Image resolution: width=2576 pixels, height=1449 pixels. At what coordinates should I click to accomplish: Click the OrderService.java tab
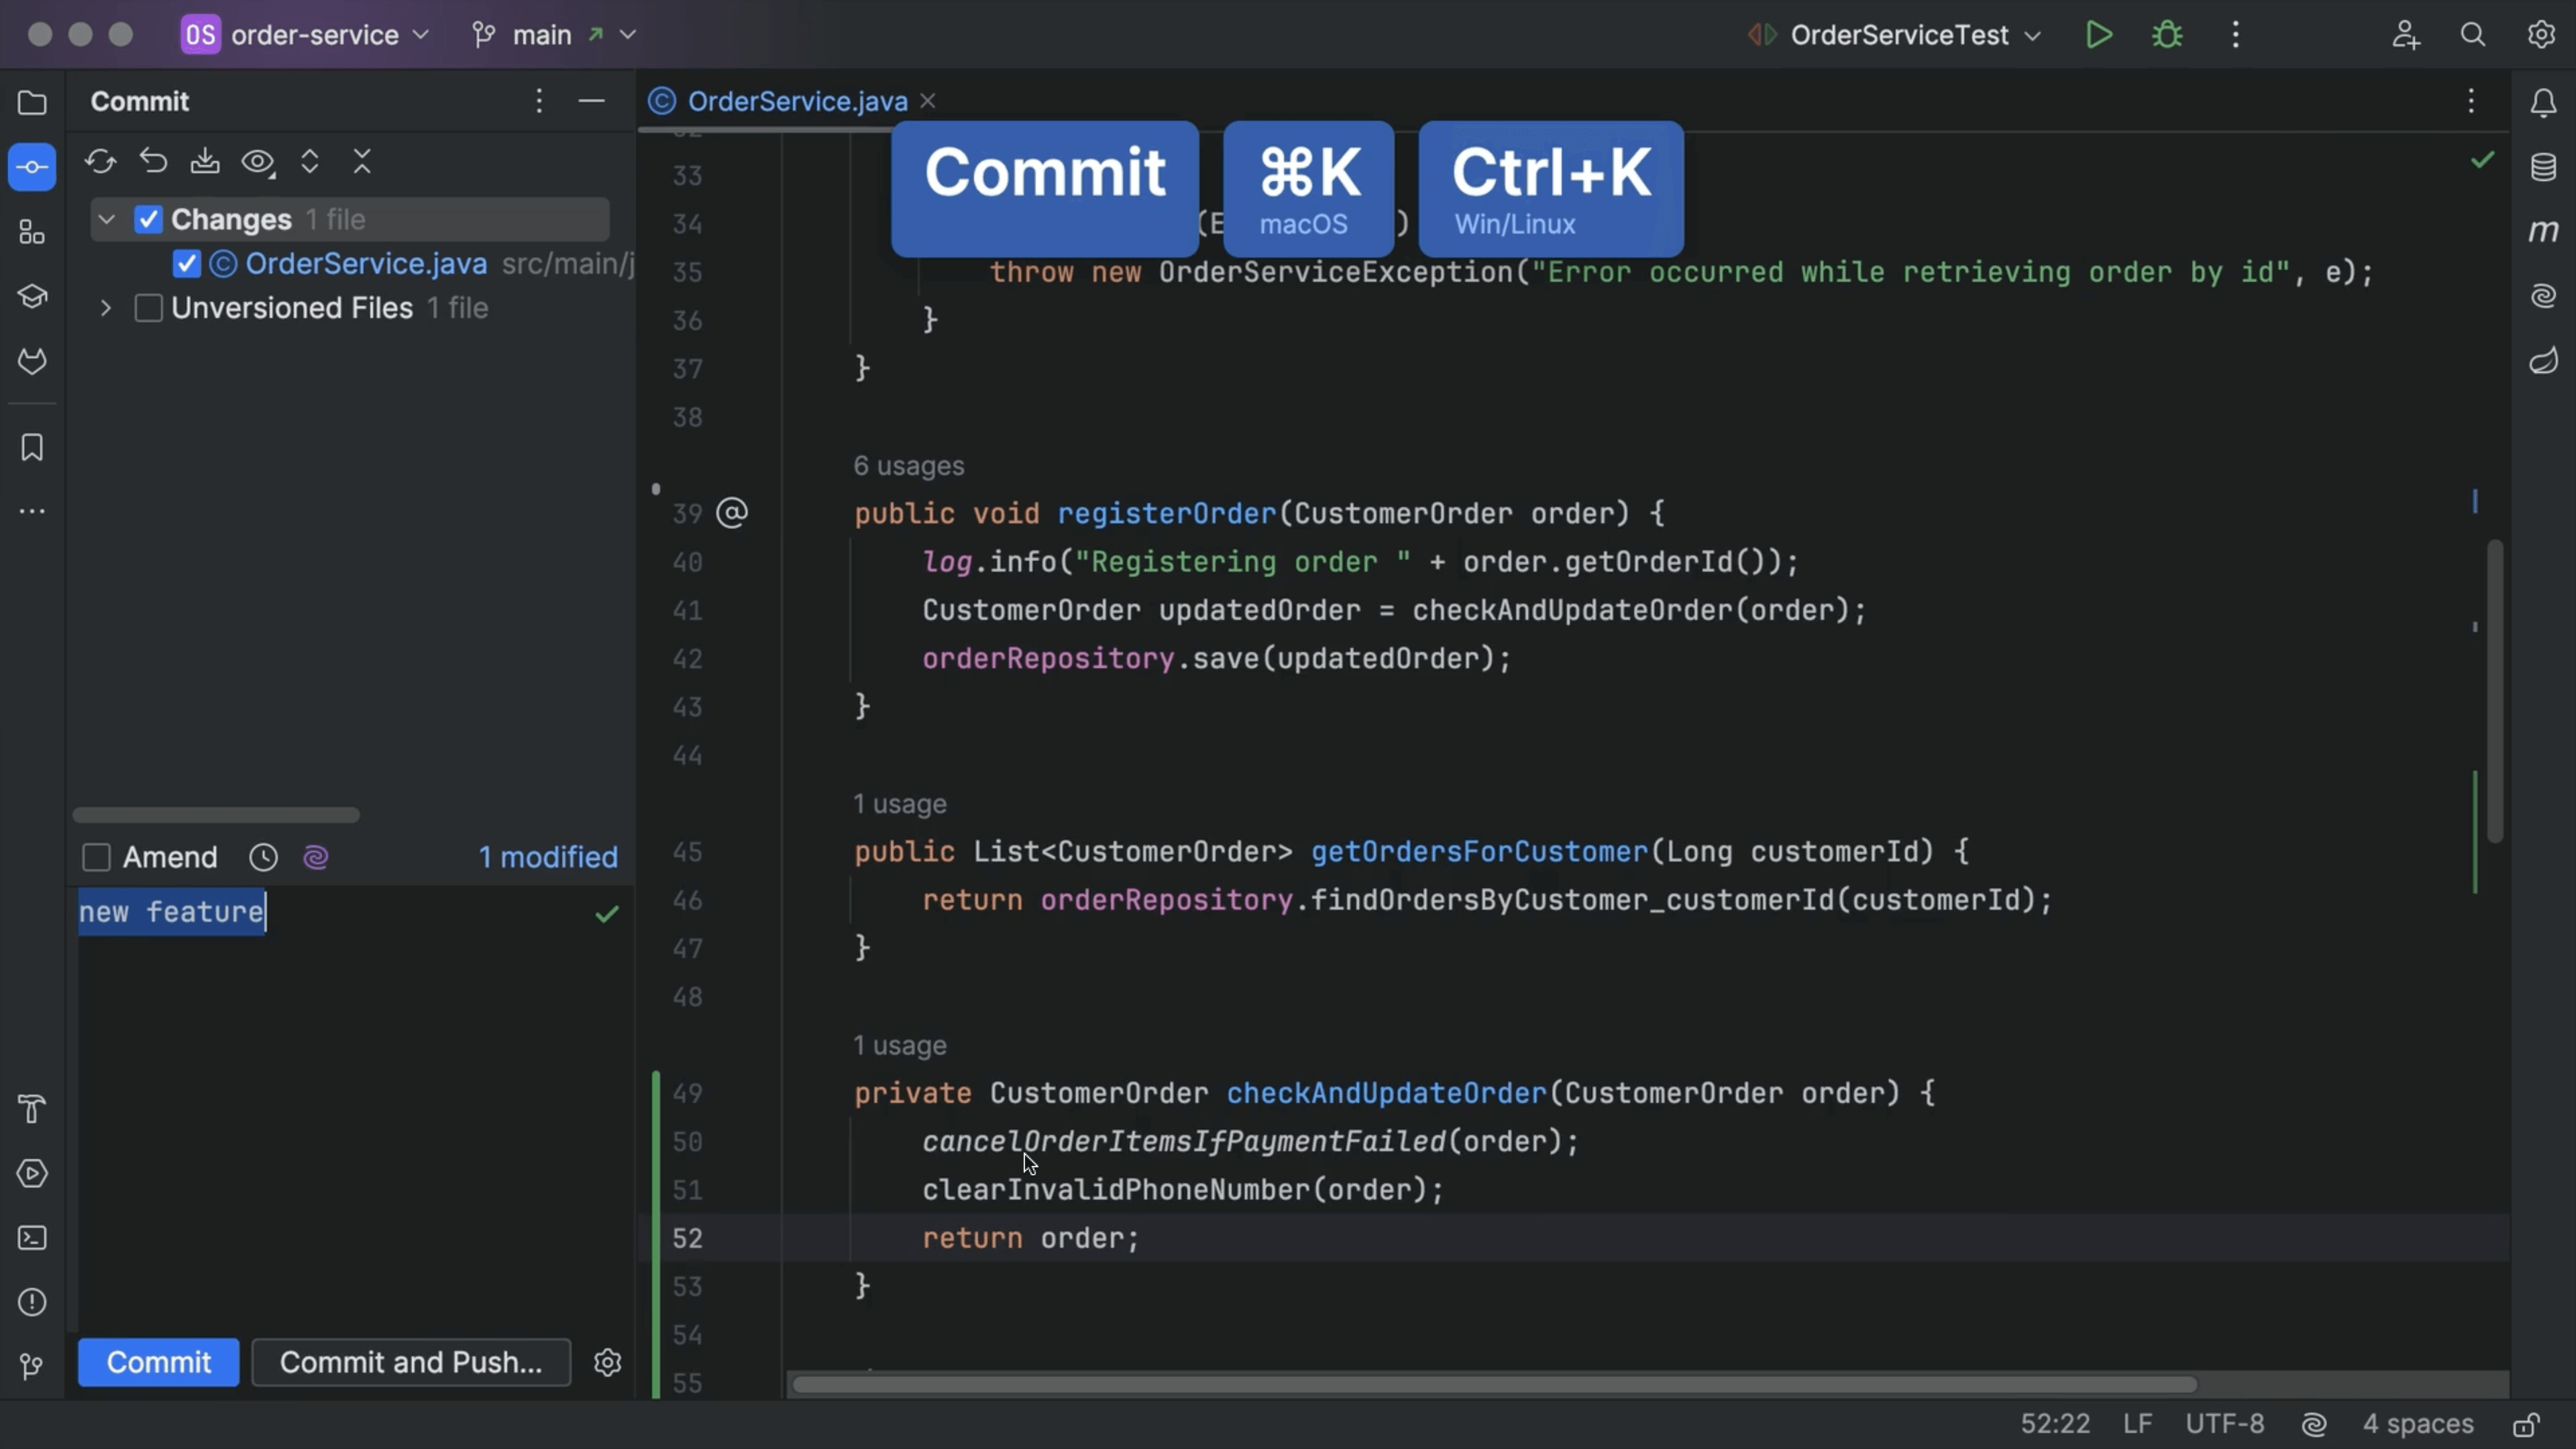(798, 101)
